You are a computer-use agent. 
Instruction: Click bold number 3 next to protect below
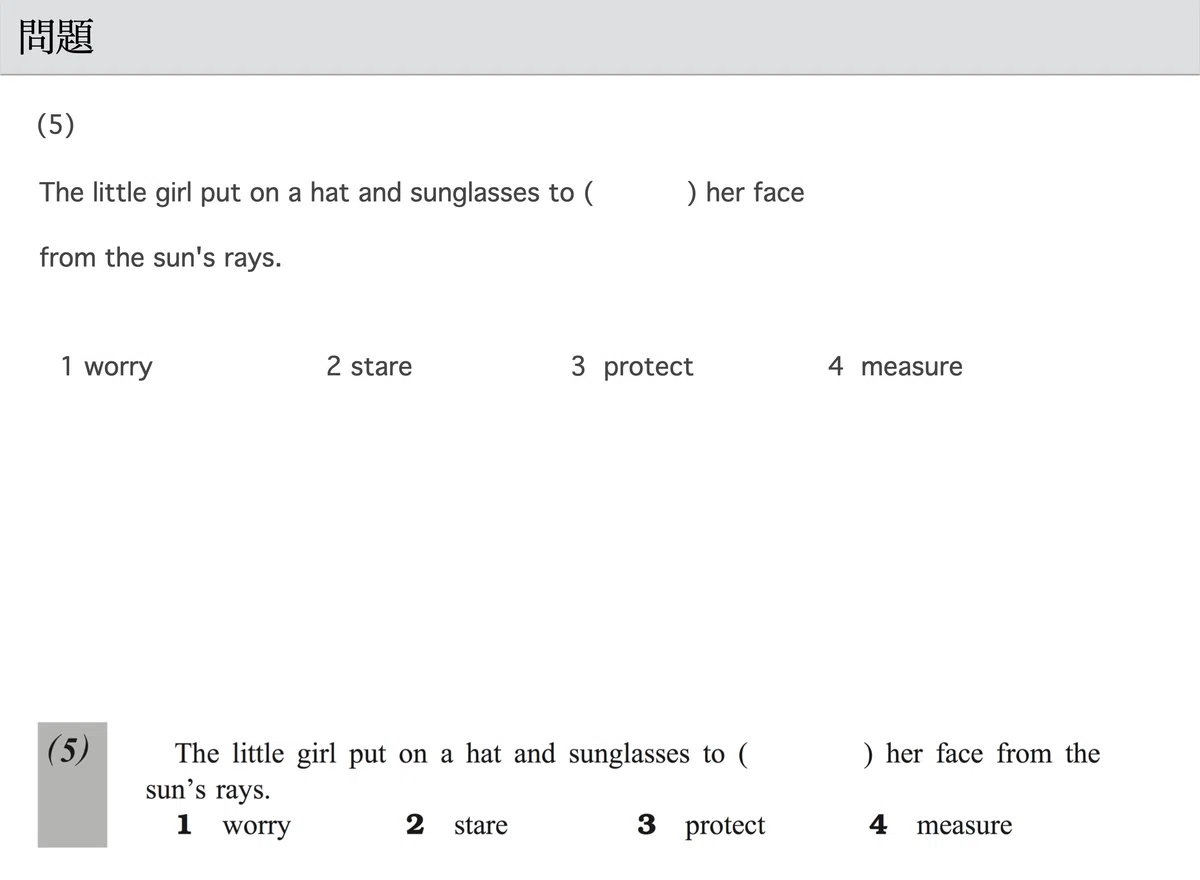coord(647,825)
